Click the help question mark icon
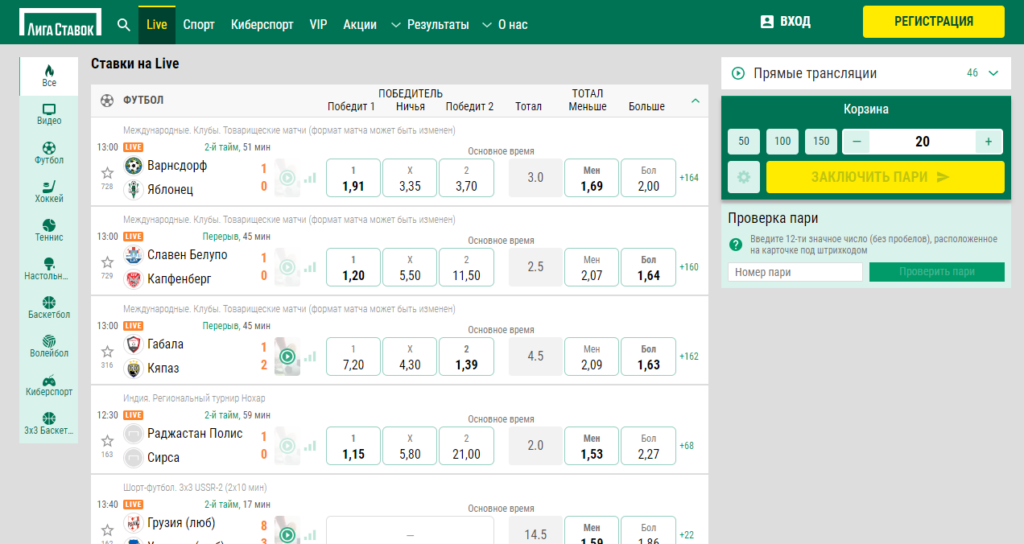The height and width of the screenshot is (544, 1024). click(736, 244)
